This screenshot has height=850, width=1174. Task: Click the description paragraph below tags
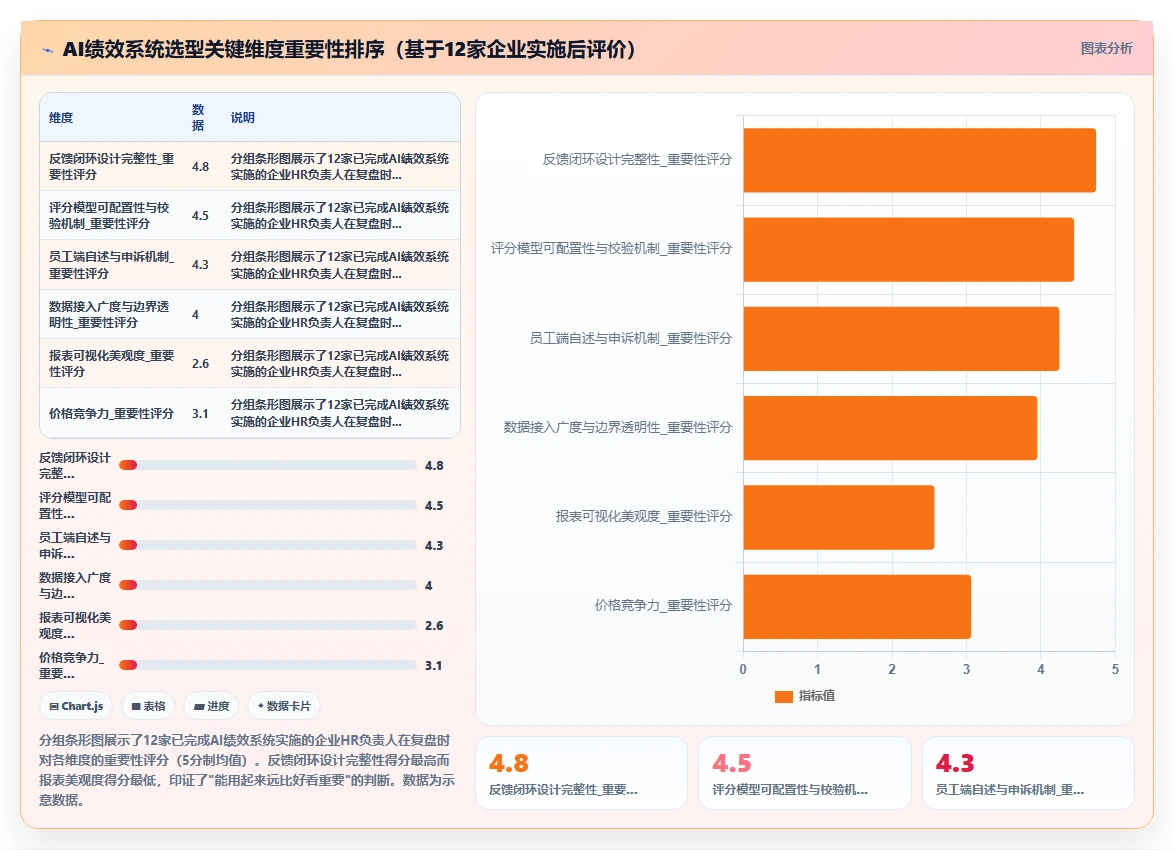(247, 770)
